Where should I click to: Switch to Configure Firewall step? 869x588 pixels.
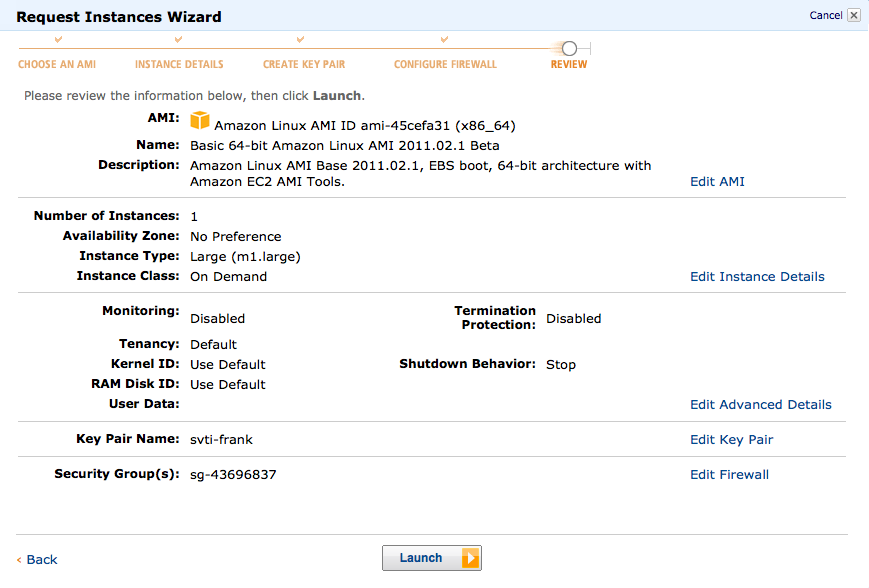click(x=445, y=64)
